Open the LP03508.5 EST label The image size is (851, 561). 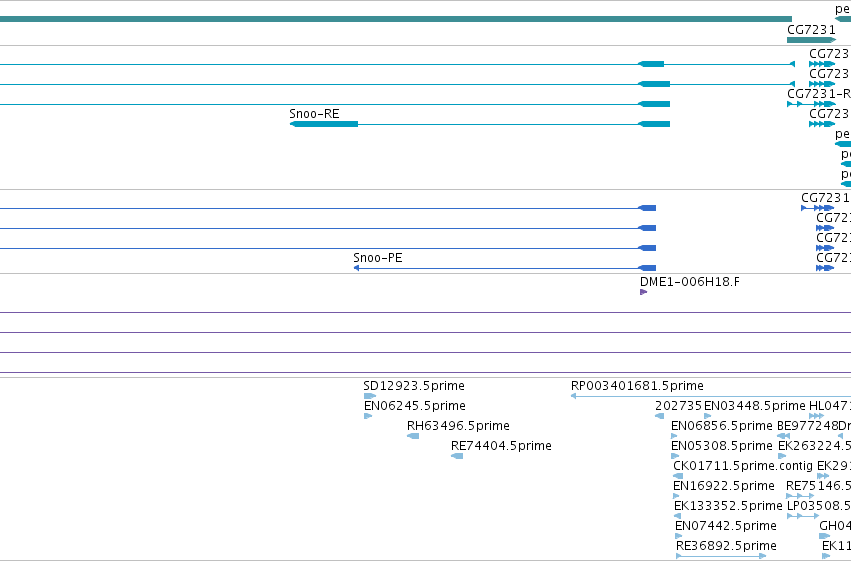819,506
